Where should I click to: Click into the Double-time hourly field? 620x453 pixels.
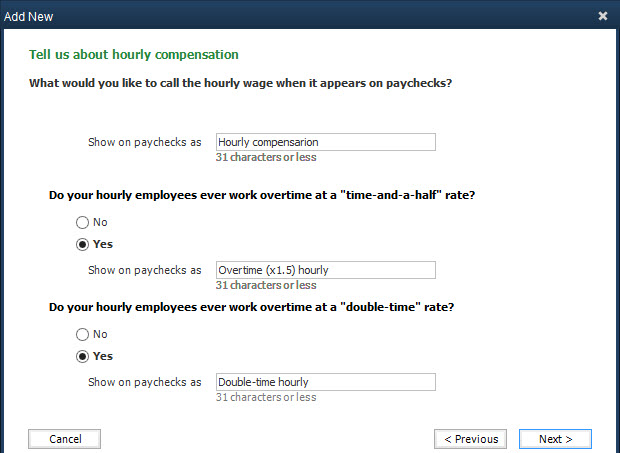tap(326, 382)
